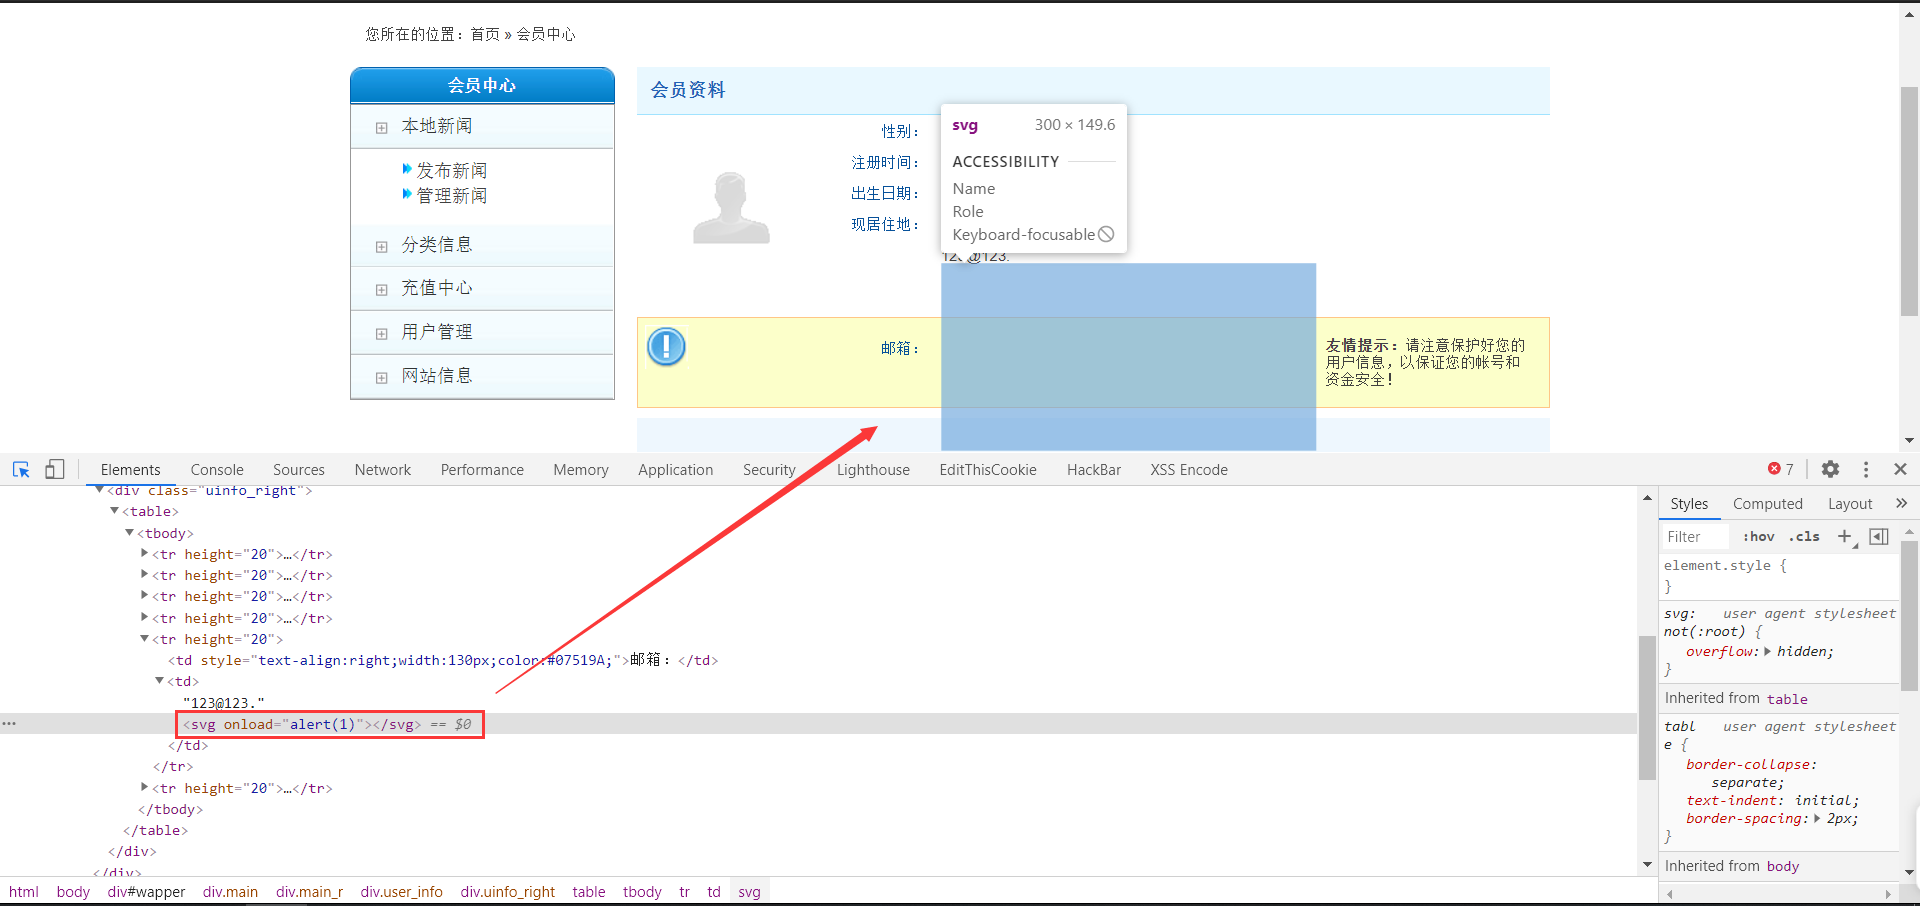Viewport: 1920px width, 906px height.
Task: Open the Network tab
Action: coord(382,470)
